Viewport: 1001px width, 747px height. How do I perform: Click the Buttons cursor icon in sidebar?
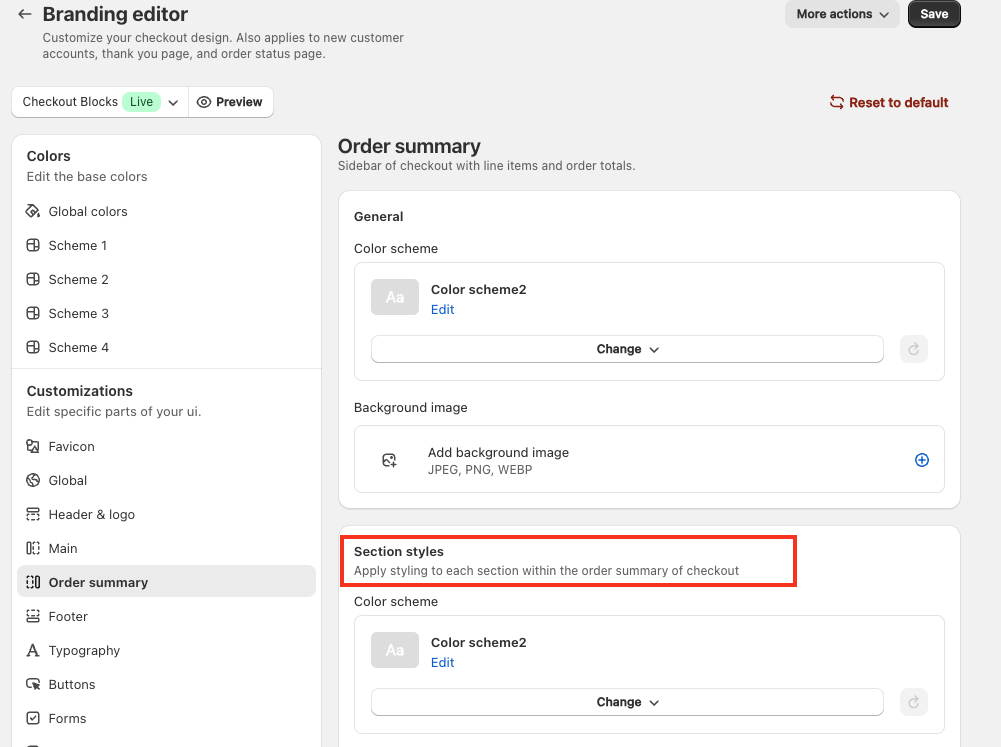[33, 684]
